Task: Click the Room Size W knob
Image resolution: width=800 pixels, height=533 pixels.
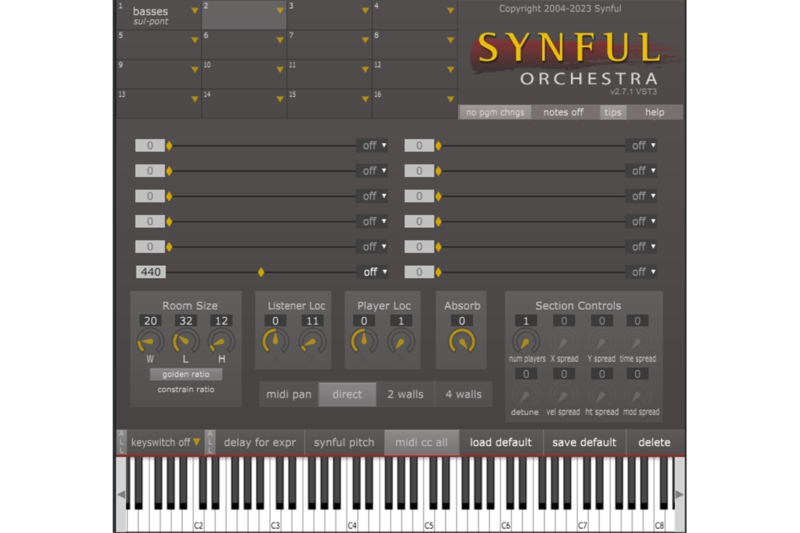Action: click(x=151, y=343)
